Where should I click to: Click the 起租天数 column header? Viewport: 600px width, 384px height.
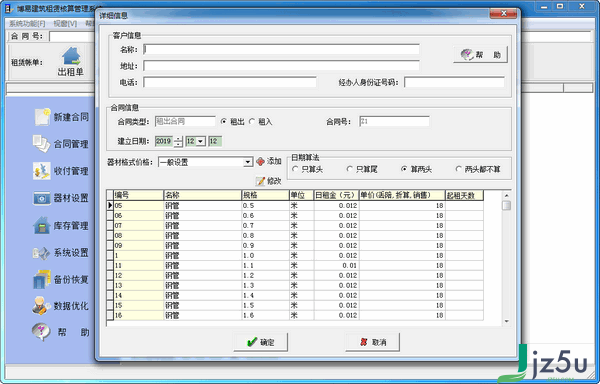point(464,195)
